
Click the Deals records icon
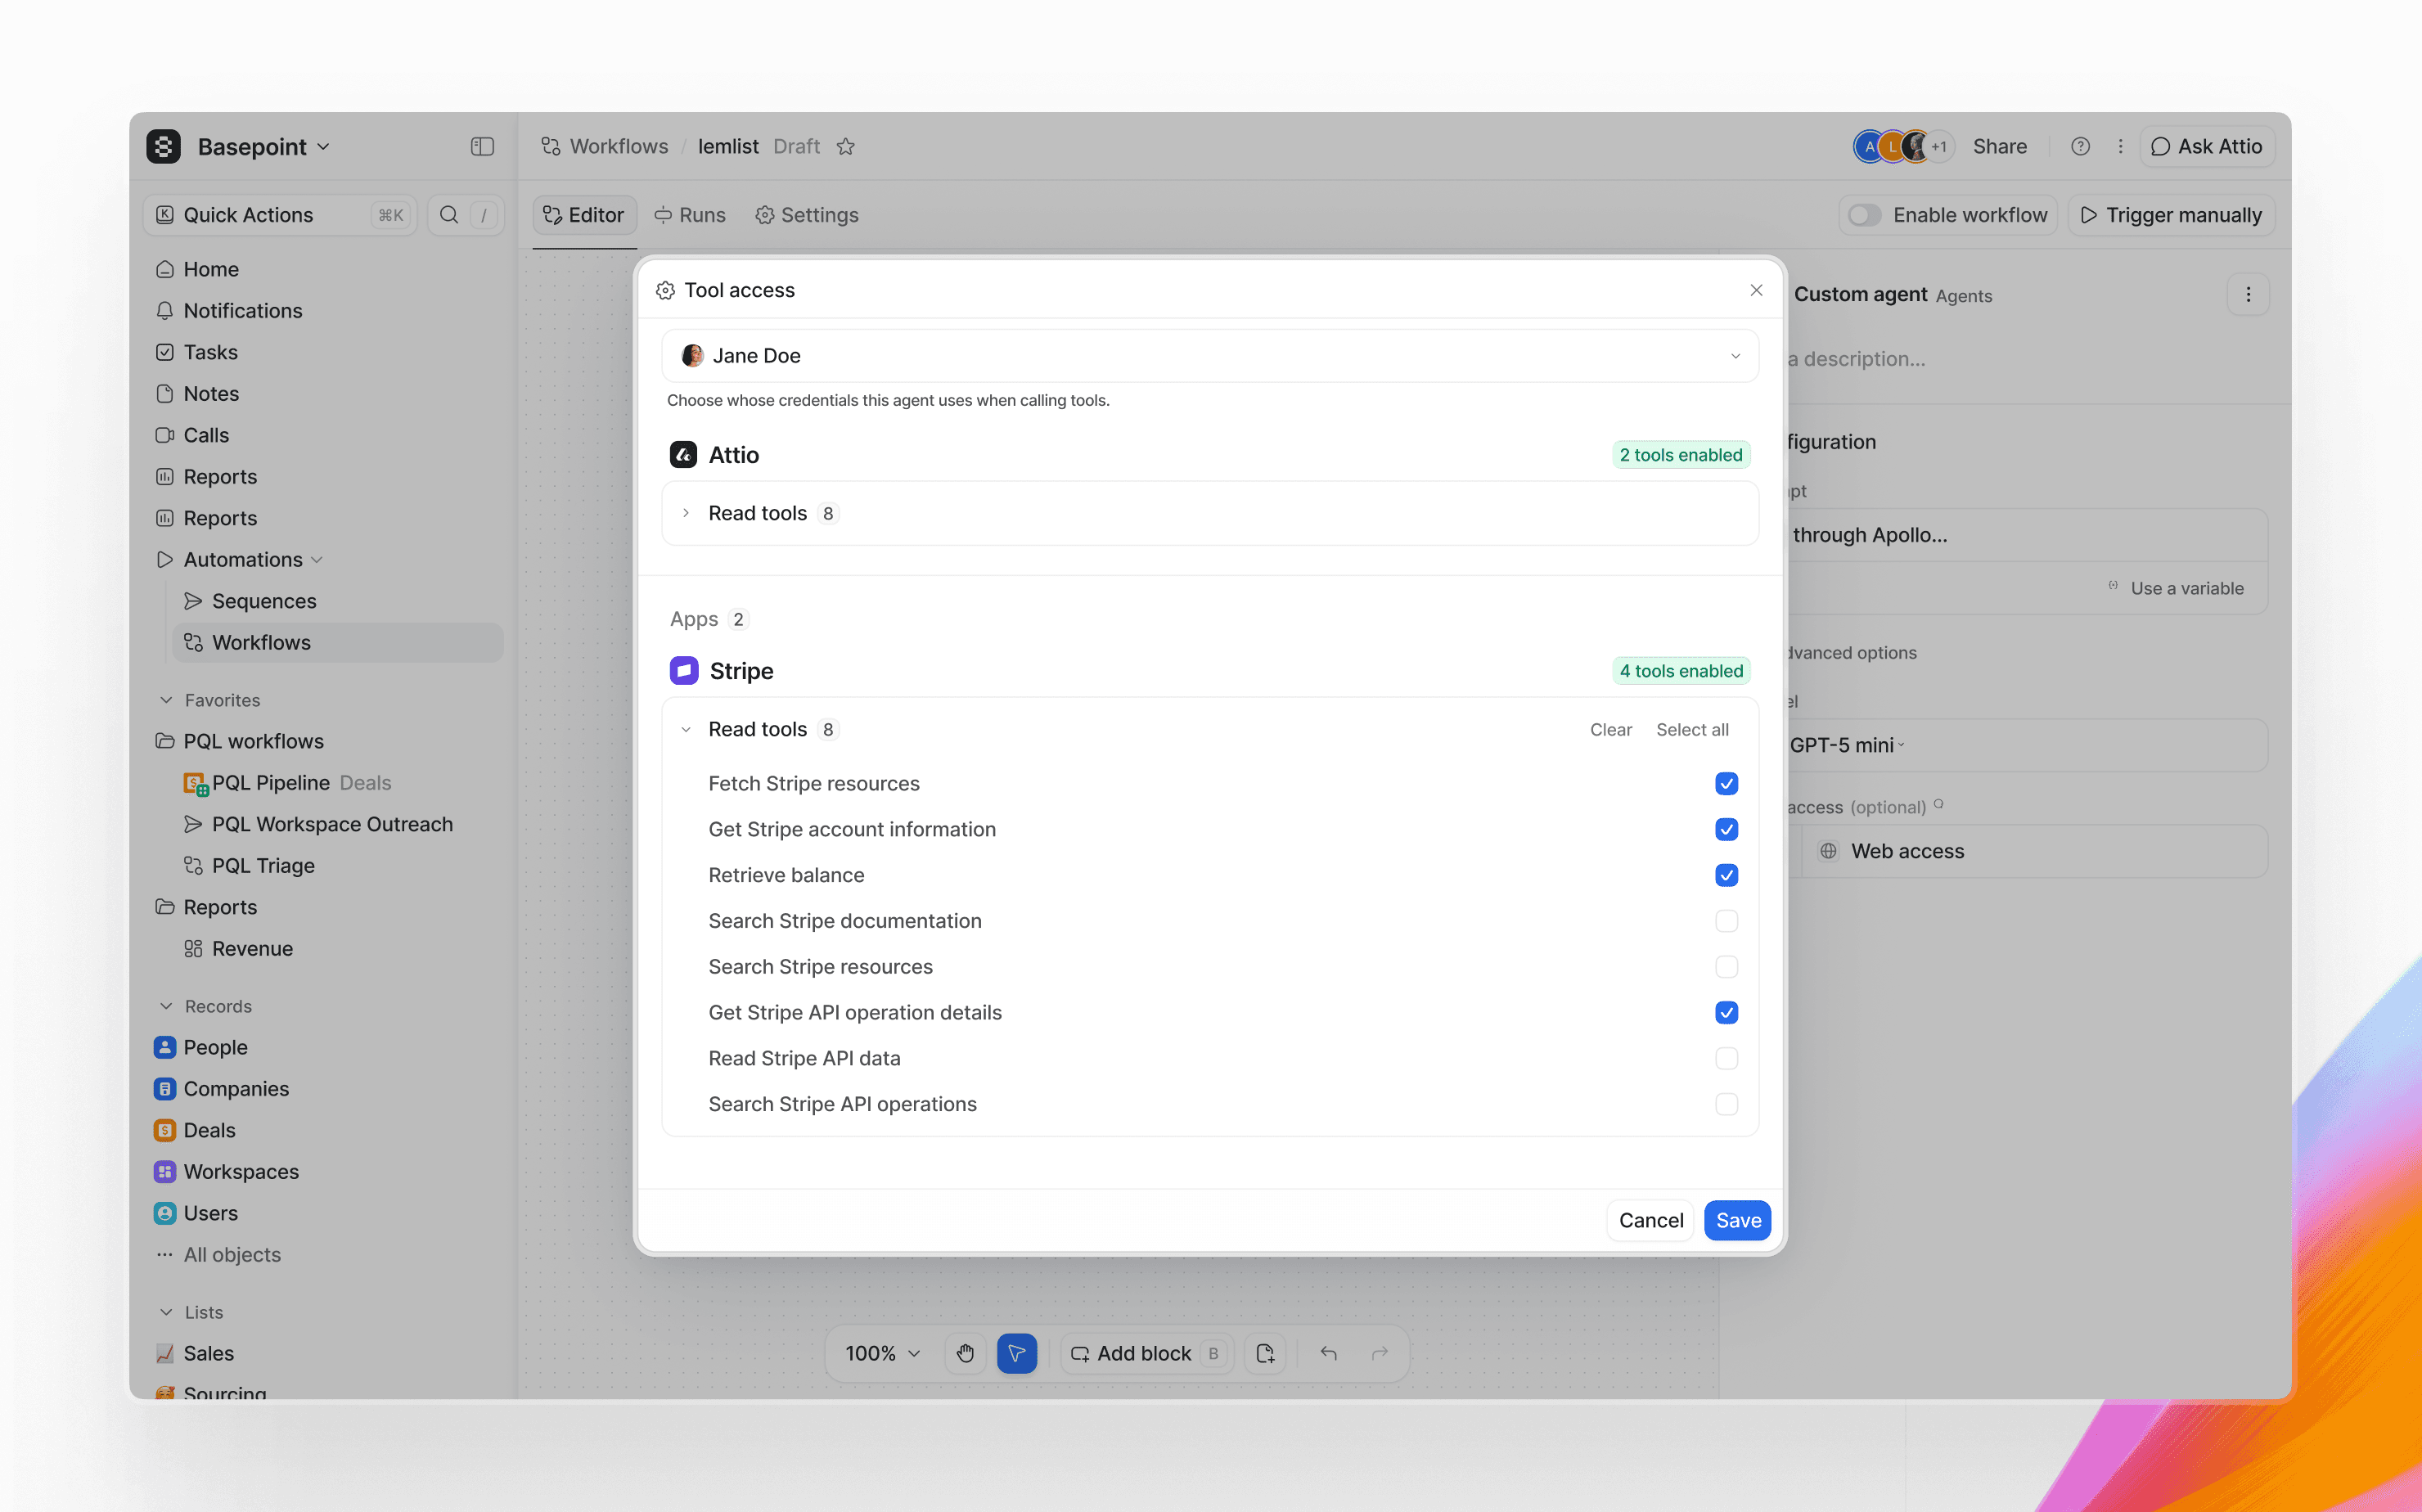click(165, 1130)
